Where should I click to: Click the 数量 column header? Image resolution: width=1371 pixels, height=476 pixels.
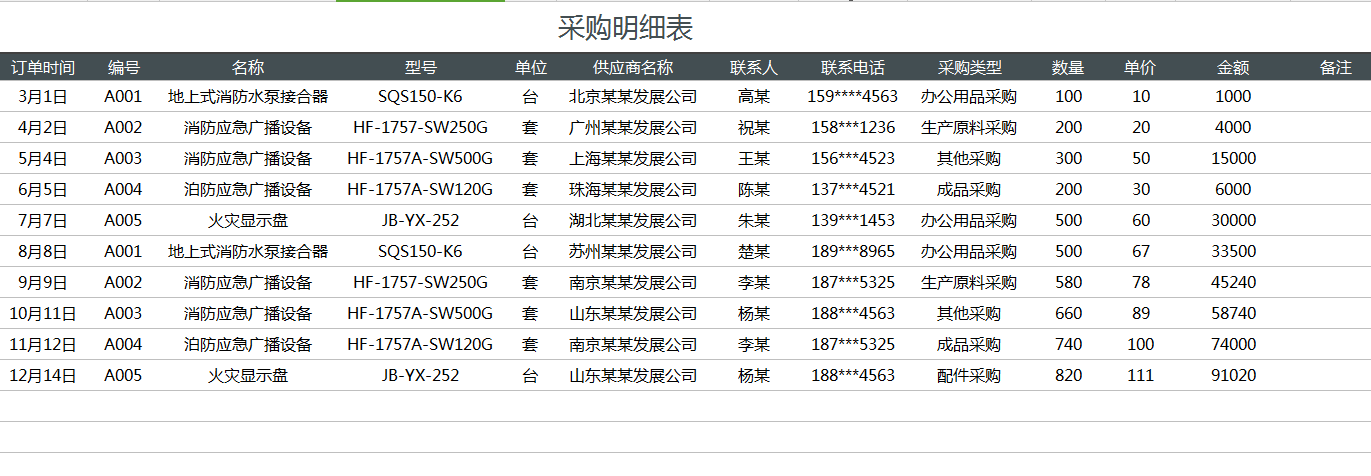(1068, 68)
